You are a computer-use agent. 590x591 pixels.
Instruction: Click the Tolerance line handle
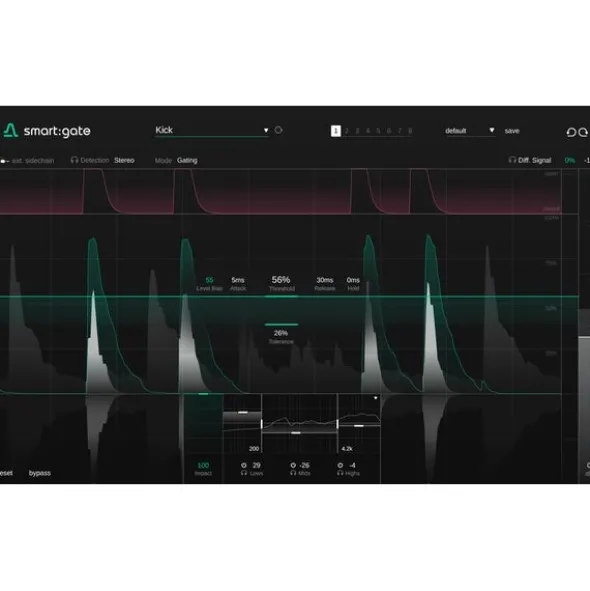tap(281, 324)
